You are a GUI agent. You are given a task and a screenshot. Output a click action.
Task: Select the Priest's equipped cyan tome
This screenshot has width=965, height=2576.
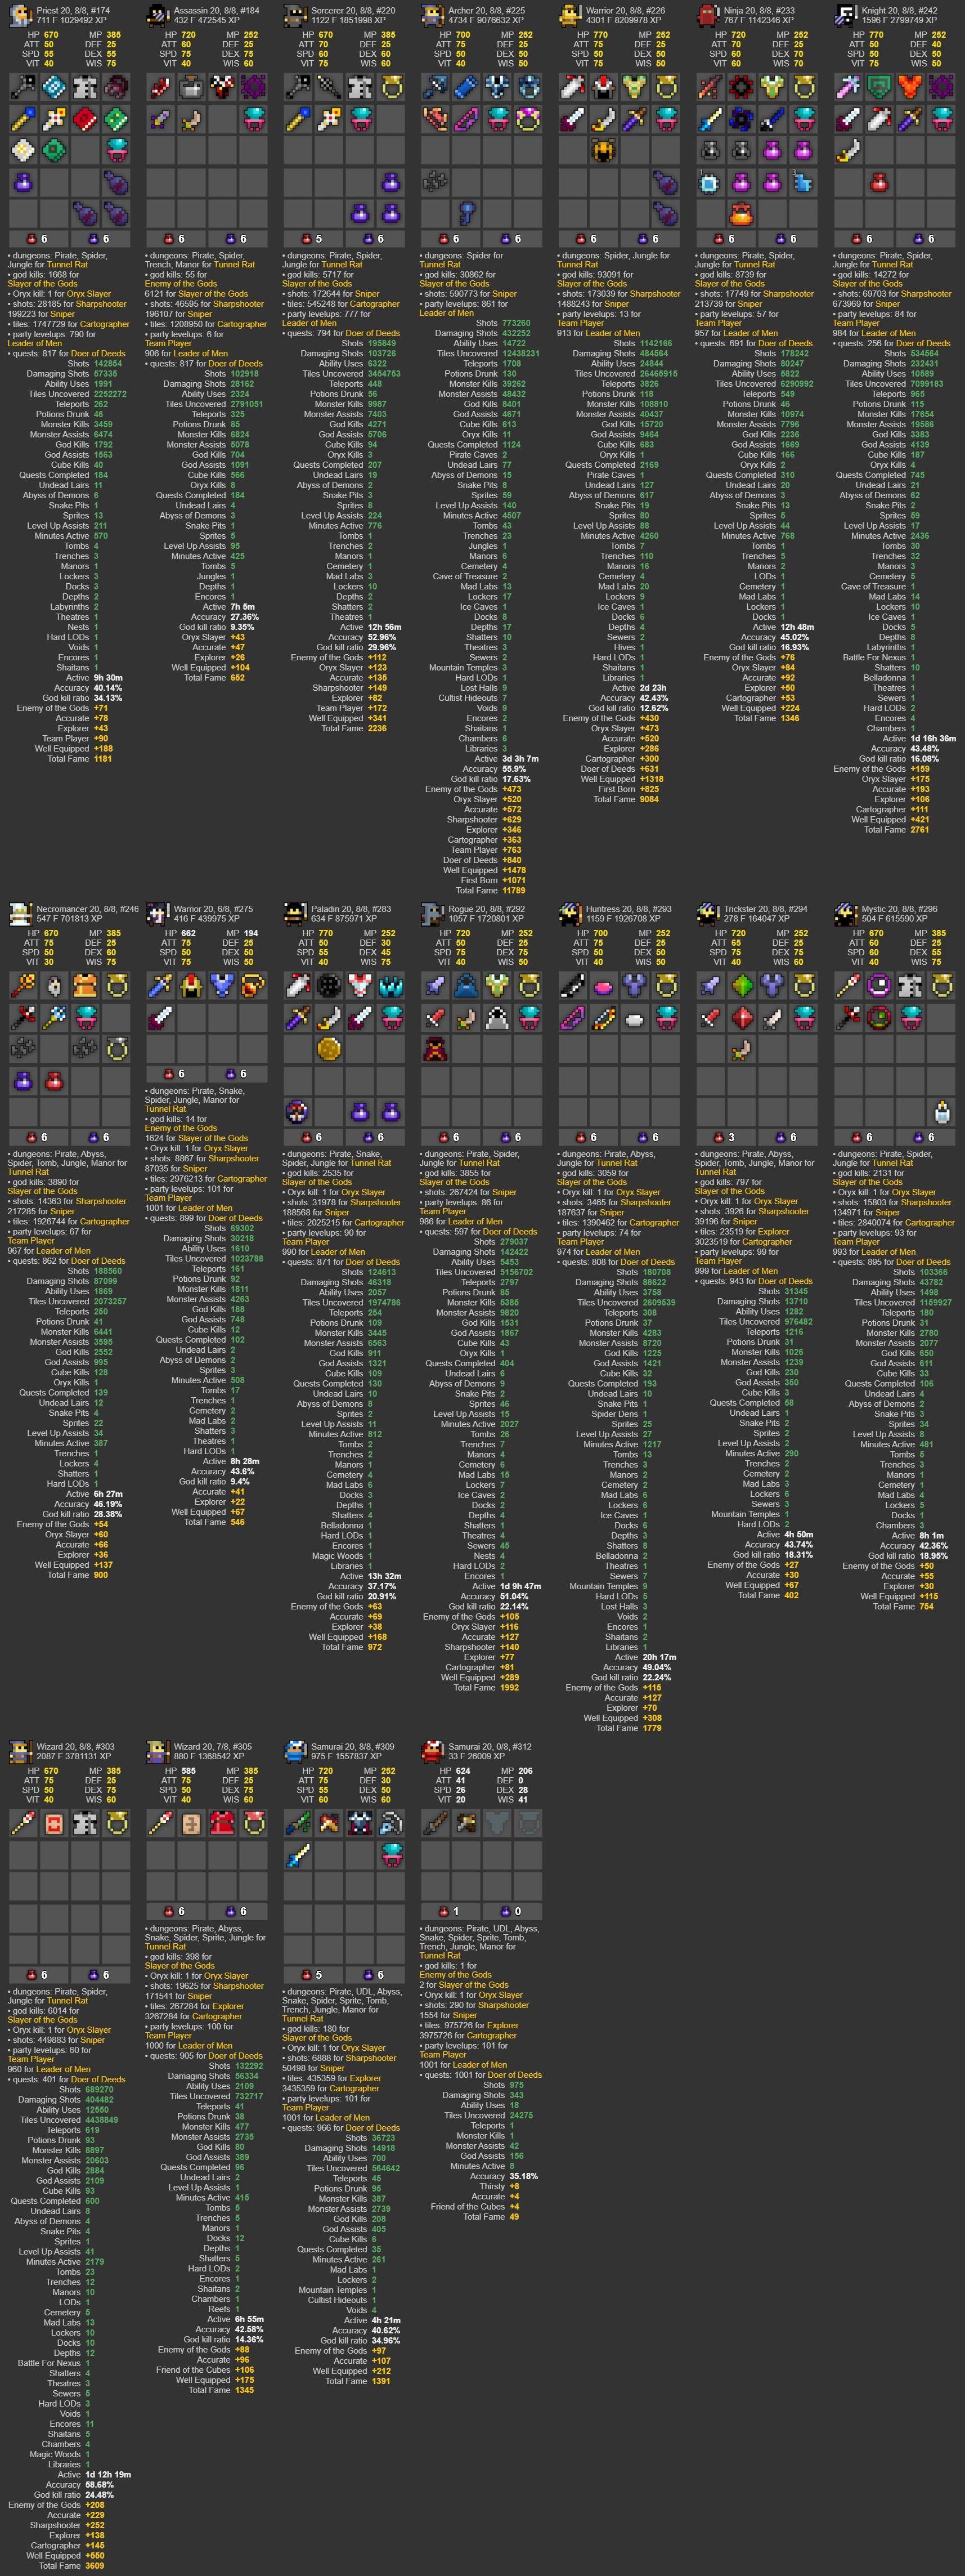55,87
